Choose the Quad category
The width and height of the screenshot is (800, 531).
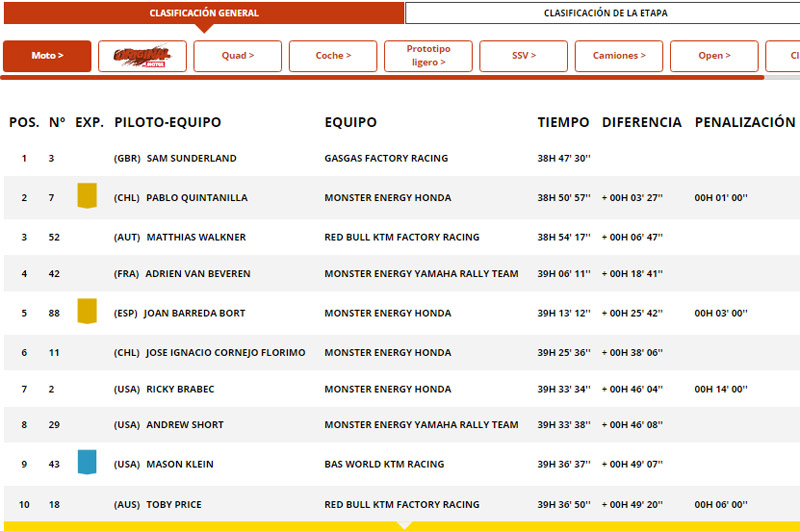(x=238, y=56)
